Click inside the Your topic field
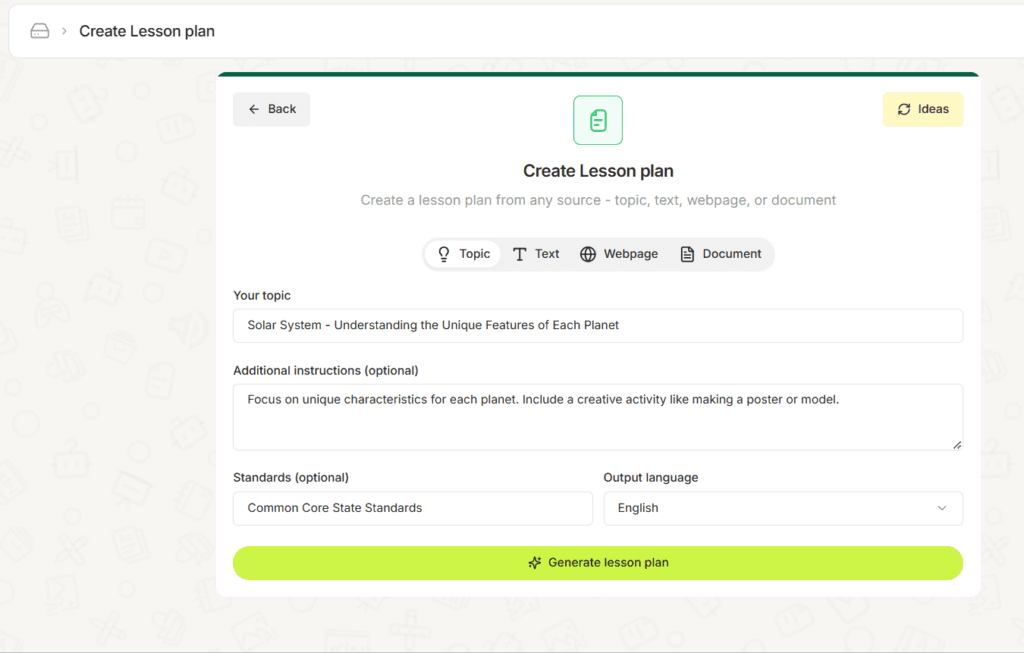This screenshot has width=1024, height=653. pyautogui.click(x=597, y=325)
